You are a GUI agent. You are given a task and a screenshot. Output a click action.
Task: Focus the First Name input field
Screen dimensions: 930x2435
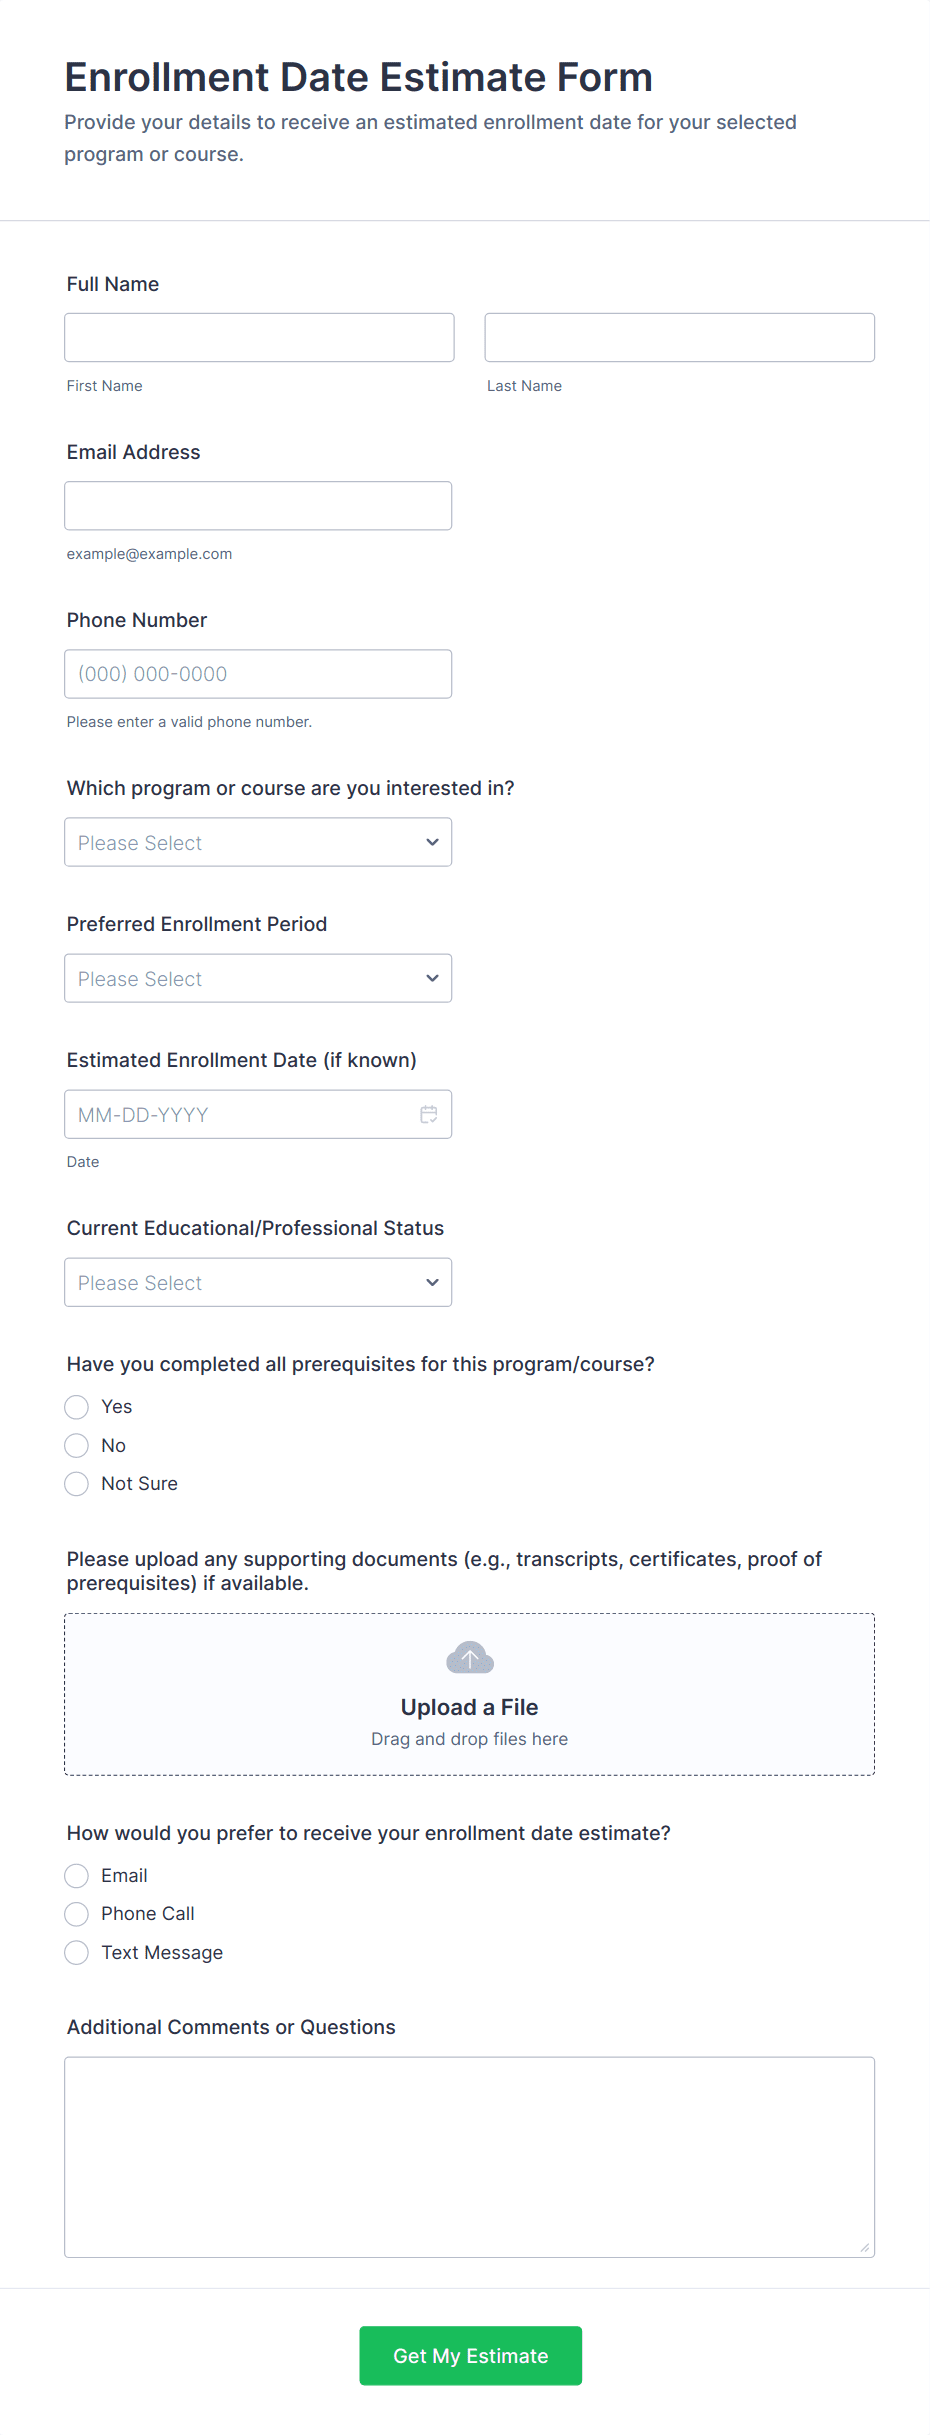coord(259,338)
